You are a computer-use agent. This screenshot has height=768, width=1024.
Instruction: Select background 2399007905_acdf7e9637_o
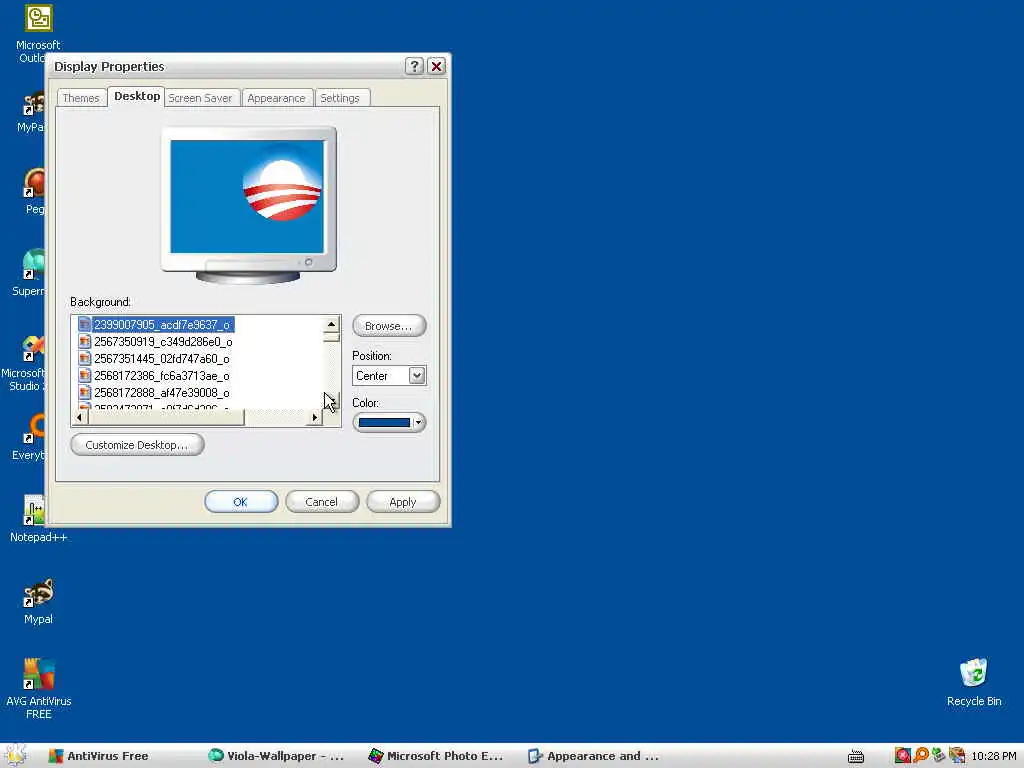click(162, 325)
